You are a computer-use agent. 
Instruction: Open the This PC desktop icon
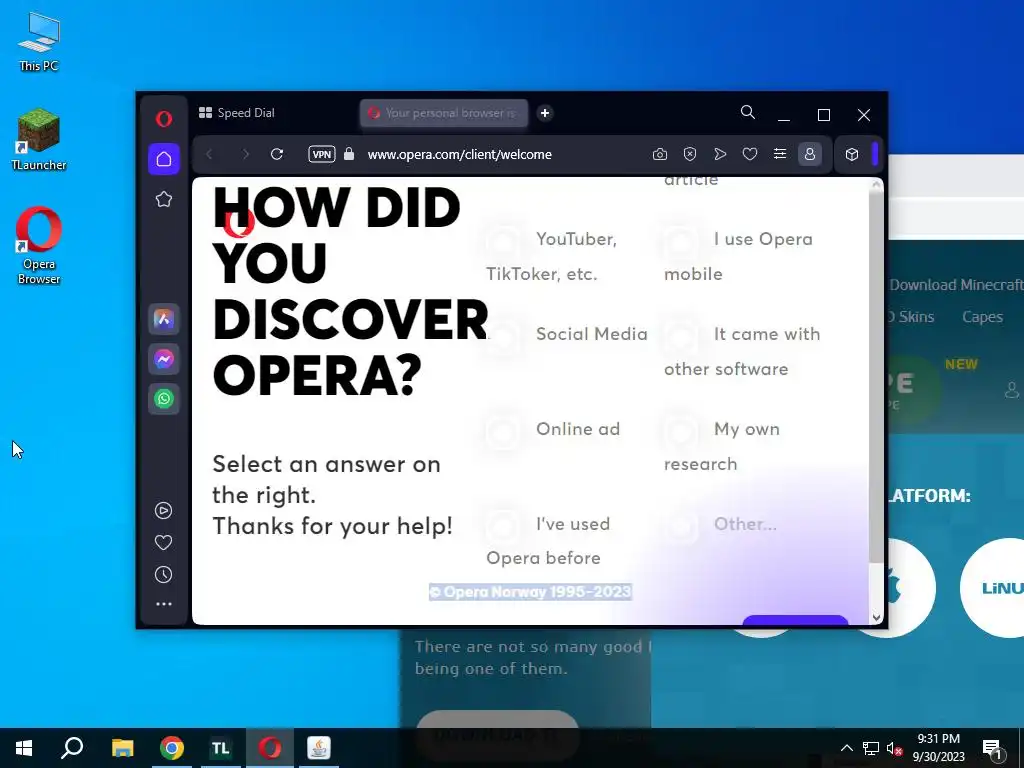[39, 41]
